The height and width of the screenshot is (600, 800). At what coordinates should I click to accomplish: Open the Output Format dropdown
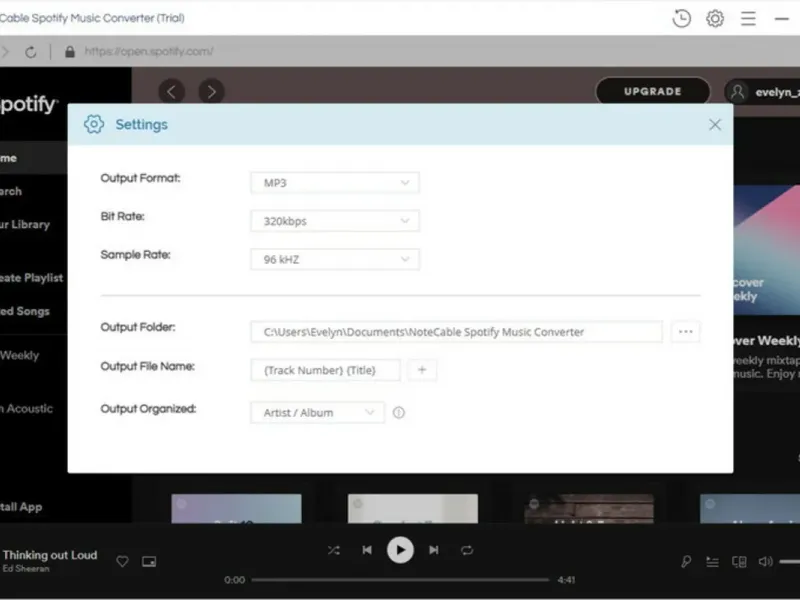pyautogui.click(x=335, y=183)
